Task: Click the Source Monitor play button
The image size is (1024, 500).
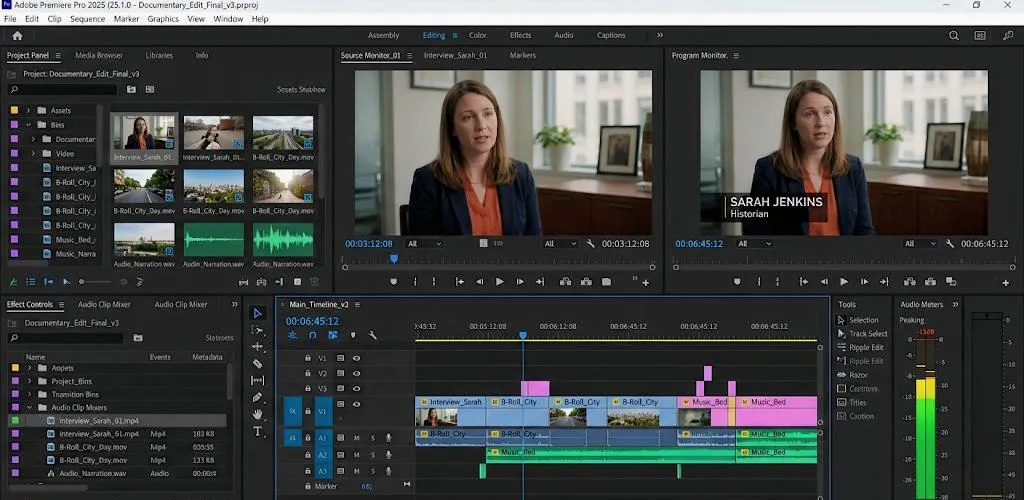Action: (500, 282)
